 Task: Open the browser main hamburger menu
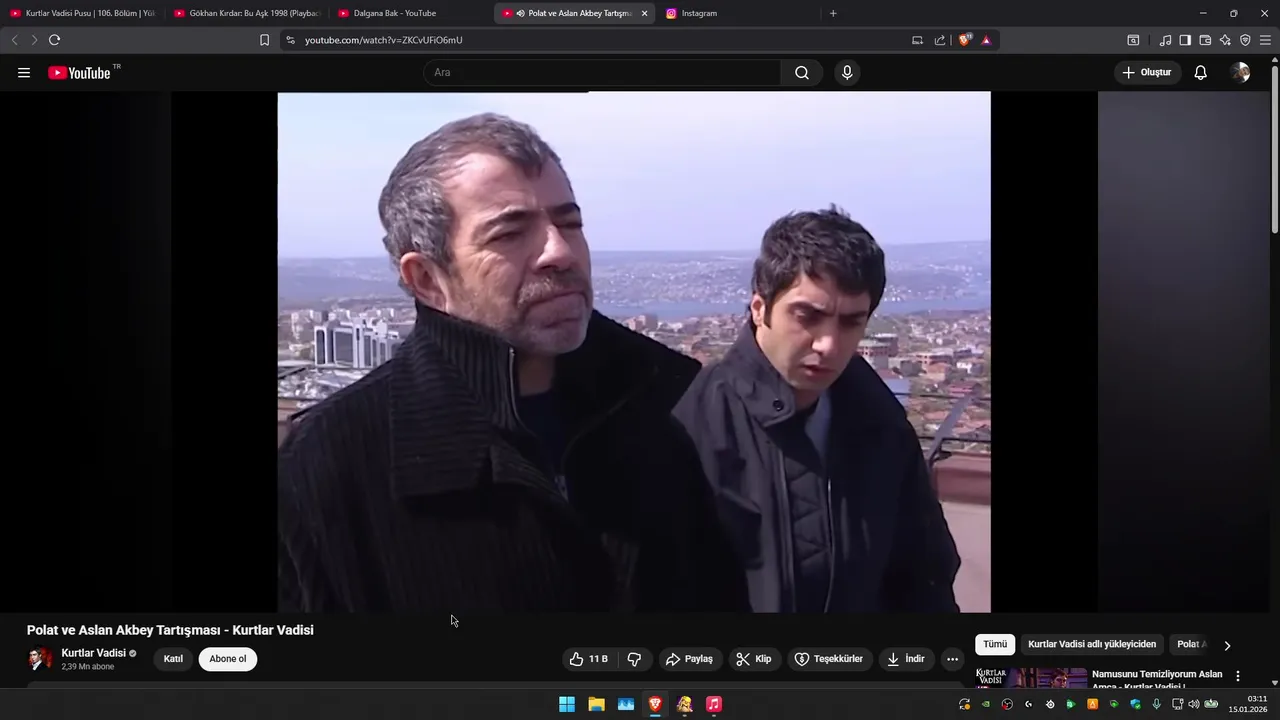click(x=1265, y=40)
